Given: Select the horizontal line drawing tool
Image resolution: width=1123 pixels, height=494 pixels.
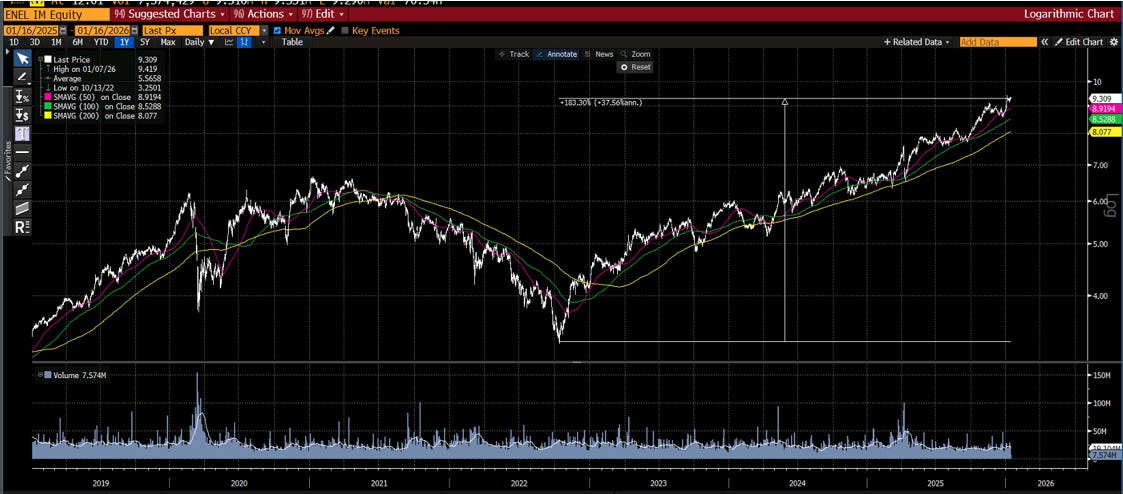Looking at the screenshot, I should click(x=22, y=152).
